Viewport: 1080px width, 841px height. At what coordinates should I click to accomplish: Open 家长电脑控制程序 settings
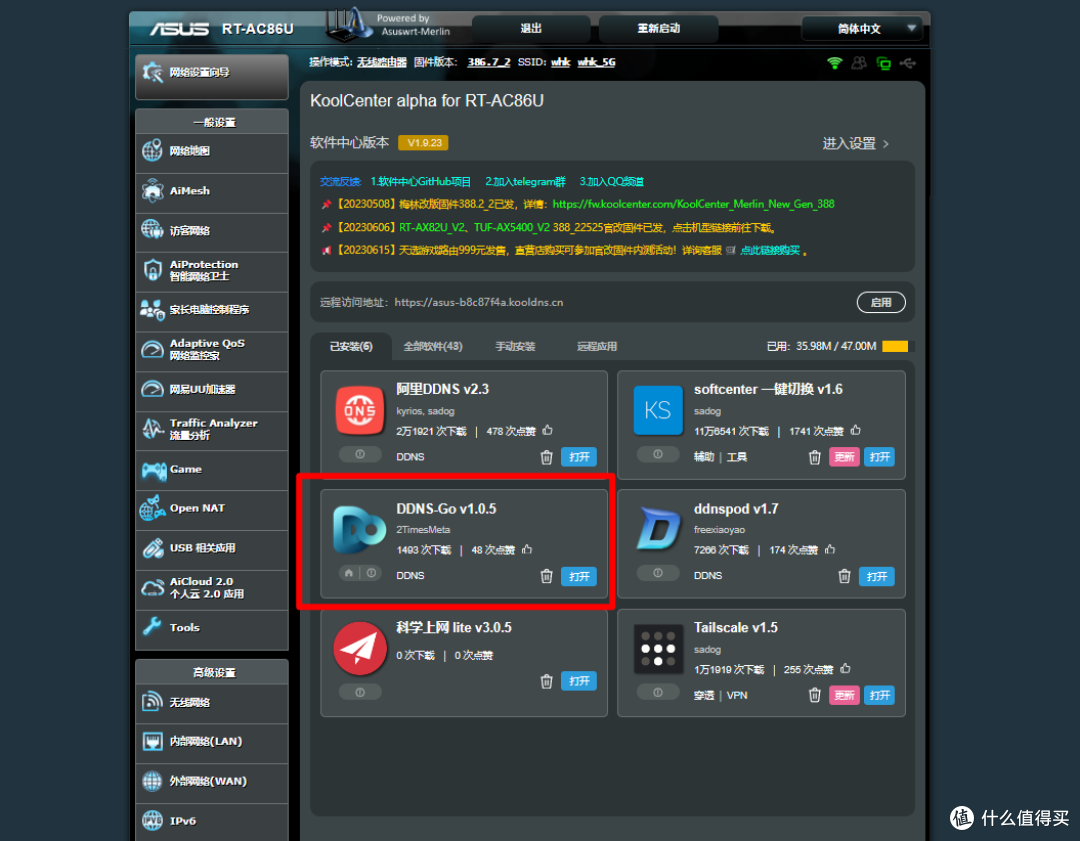[x=211, y=310]
